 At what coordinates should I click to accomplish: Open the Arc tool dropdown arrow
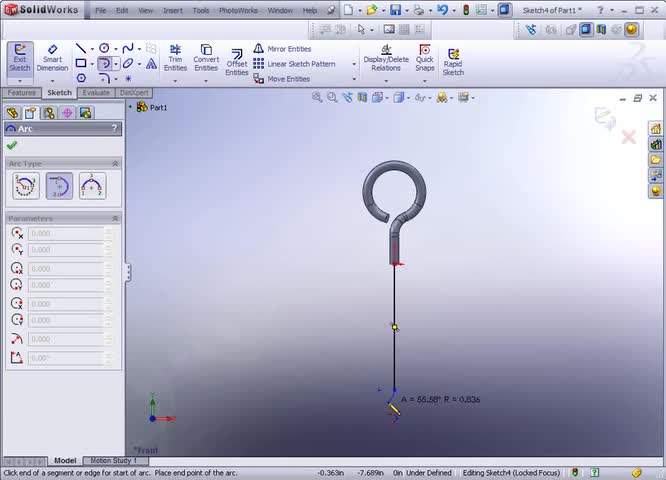(x=116, y=64)
